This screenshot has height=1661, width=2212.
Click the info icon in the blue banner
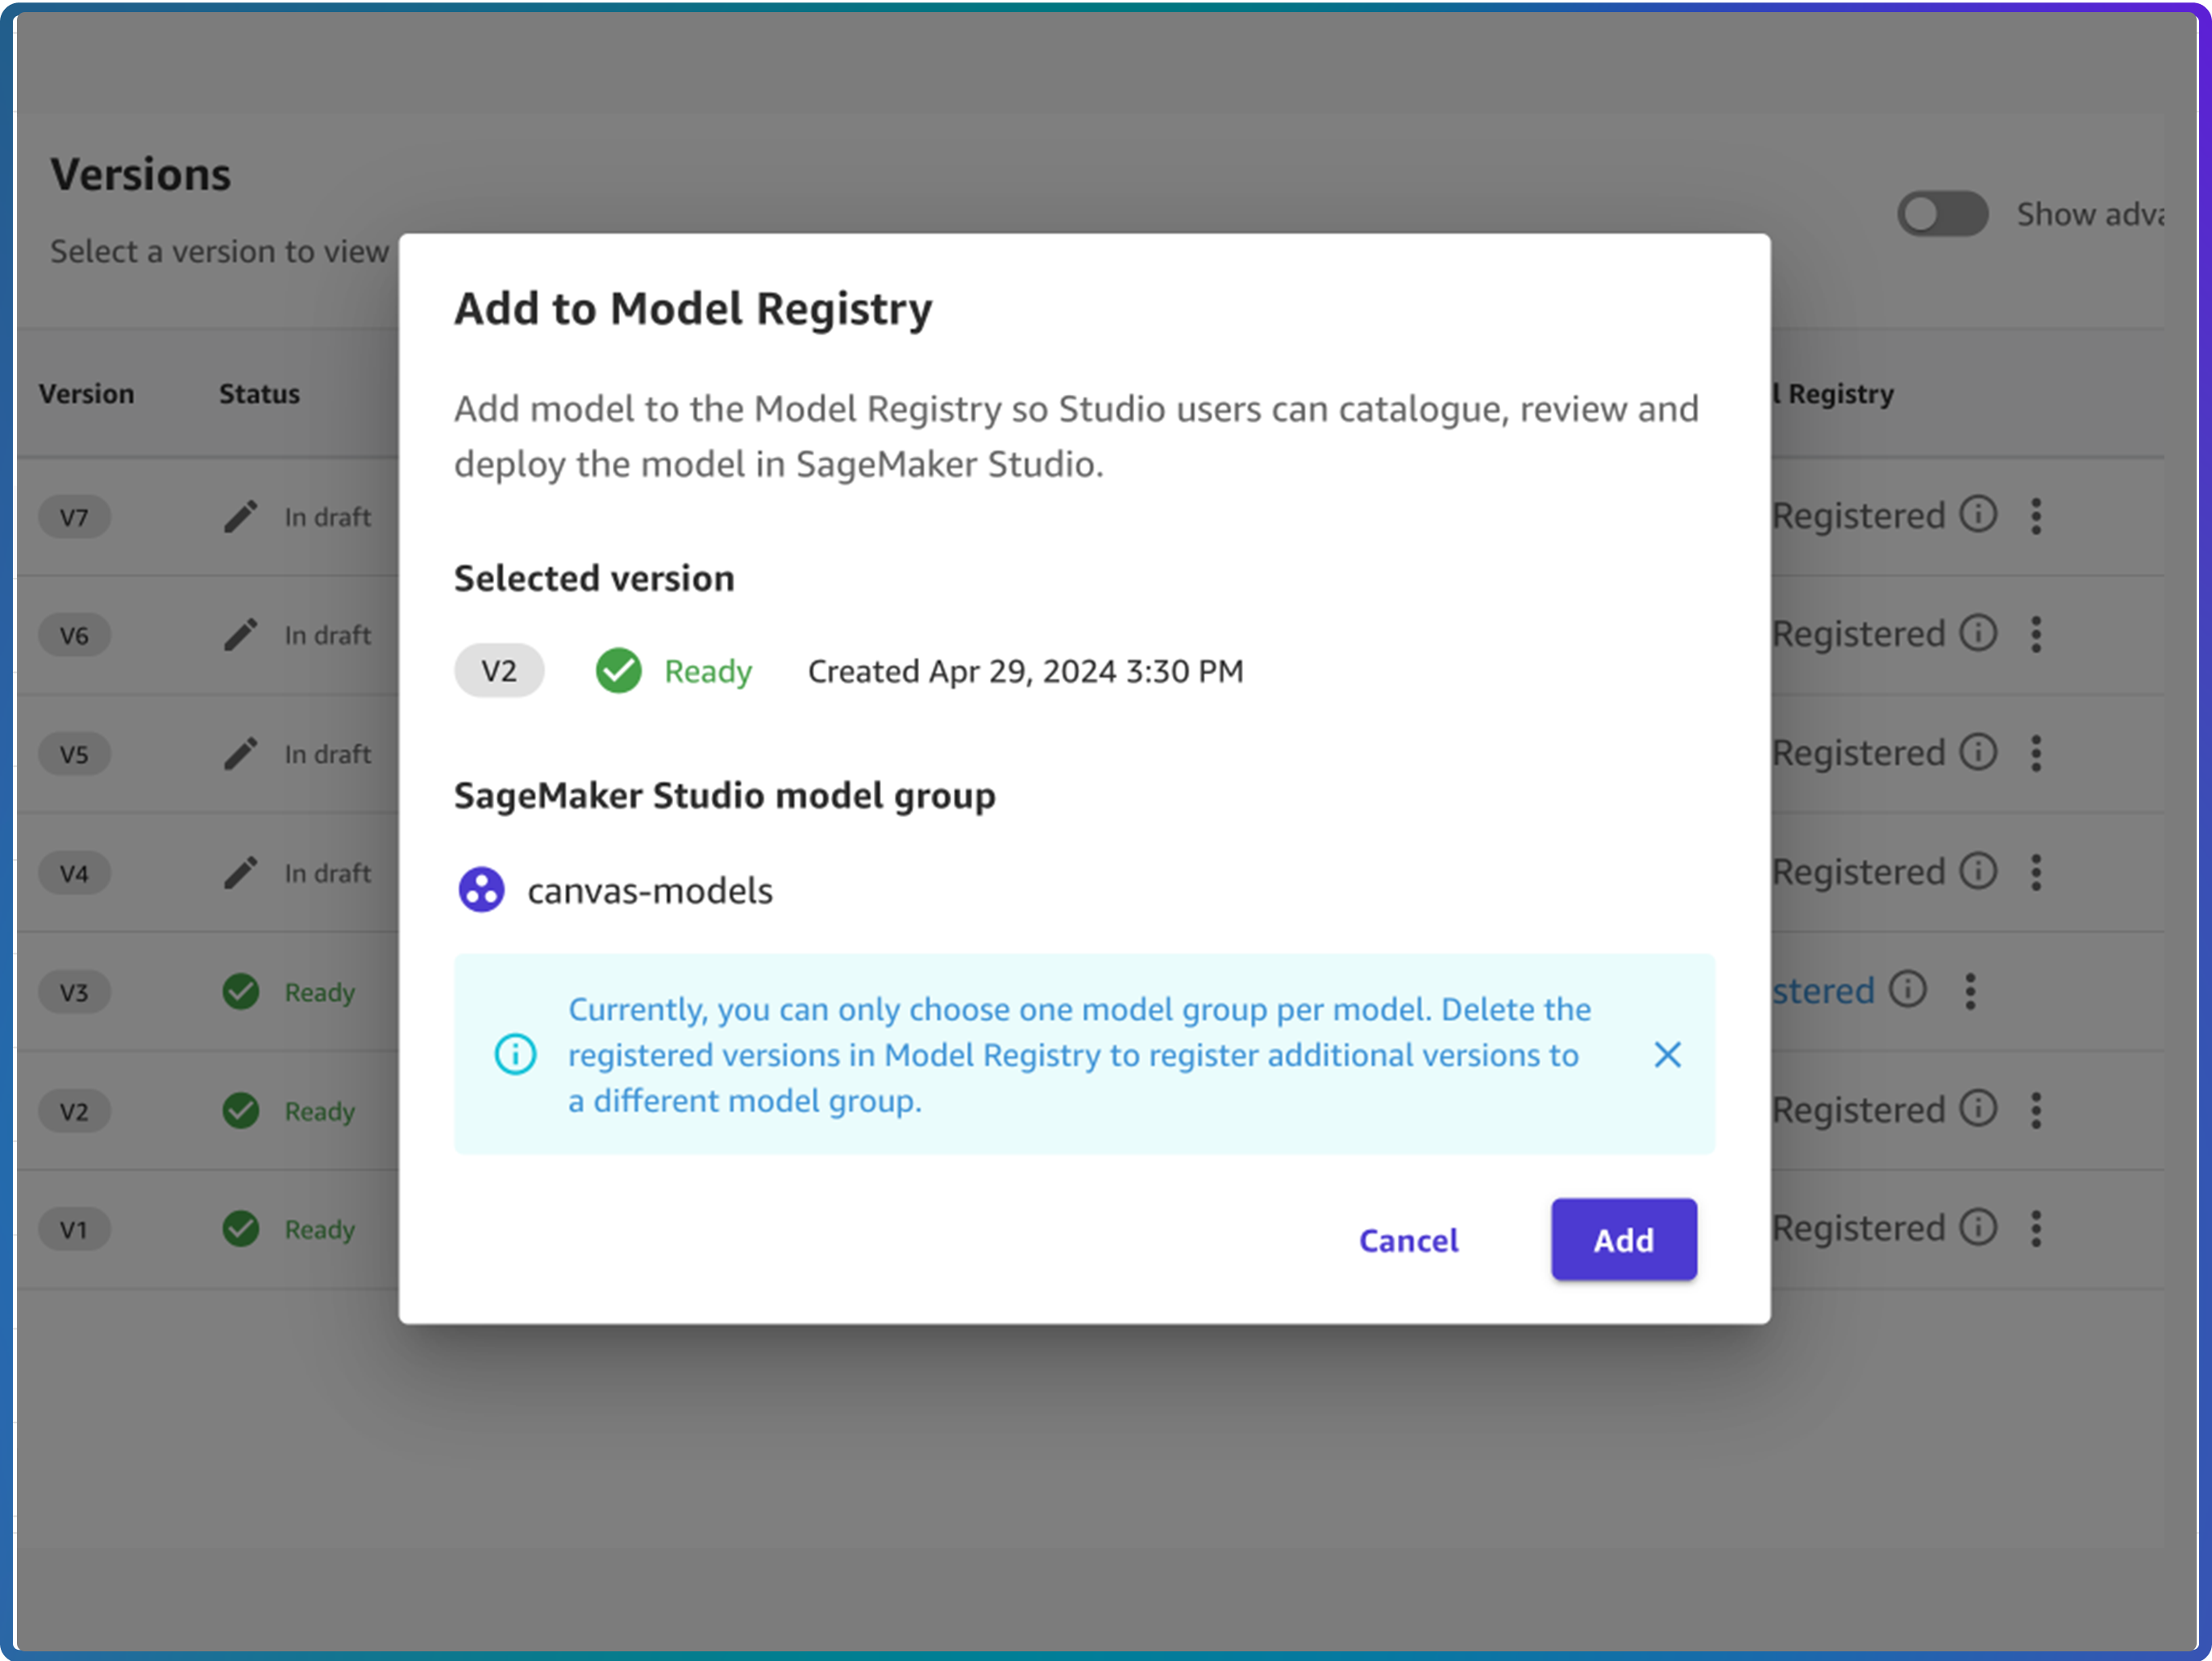pyautogui.click(x=515, y=1054)
